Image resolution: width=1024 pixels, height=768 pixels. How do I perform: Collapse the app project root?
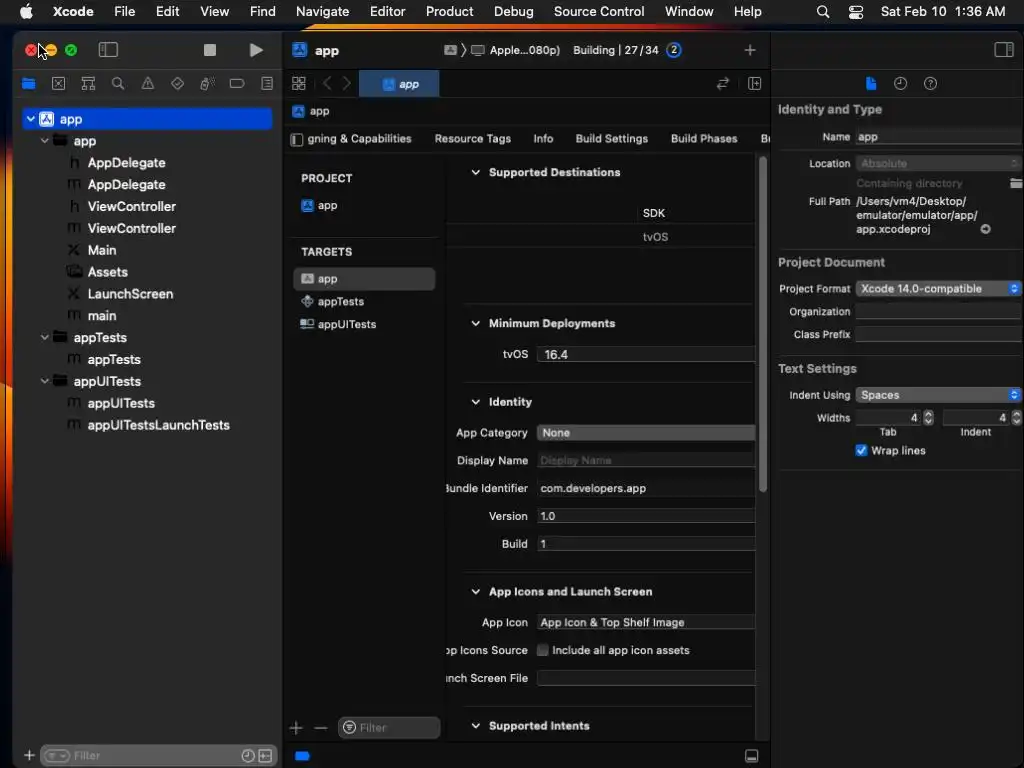pos(31,119)
